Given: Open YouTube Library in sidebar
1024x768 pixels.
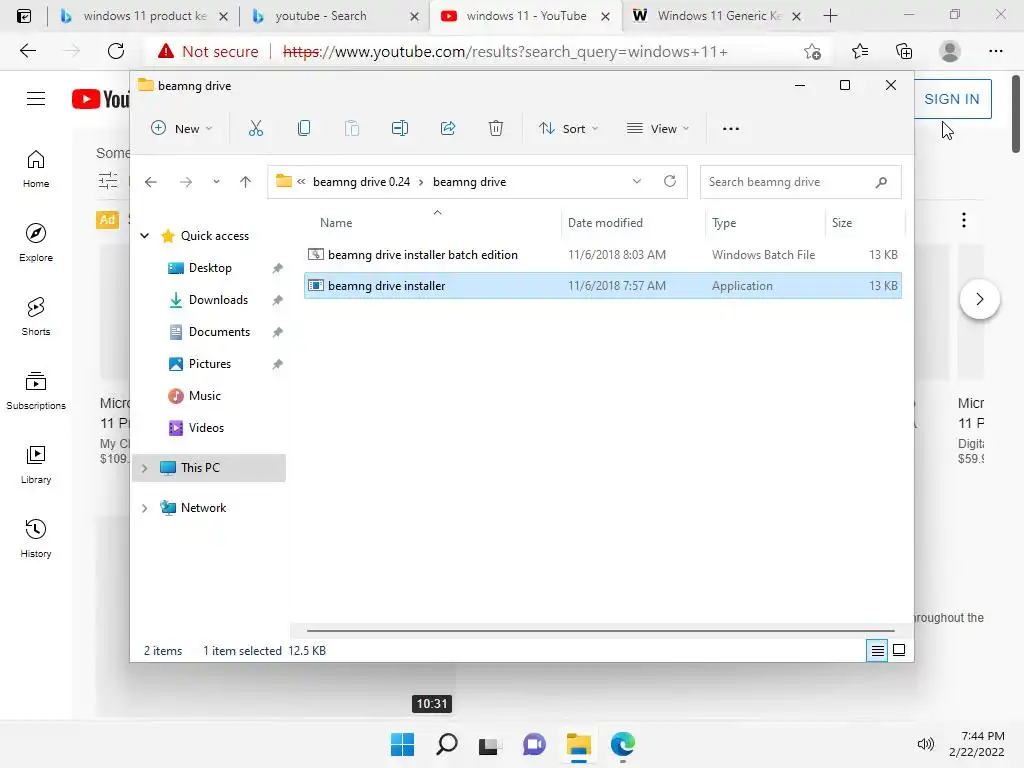Looking at the screenshot, I should pyautogui.click(x=36, y=464).
